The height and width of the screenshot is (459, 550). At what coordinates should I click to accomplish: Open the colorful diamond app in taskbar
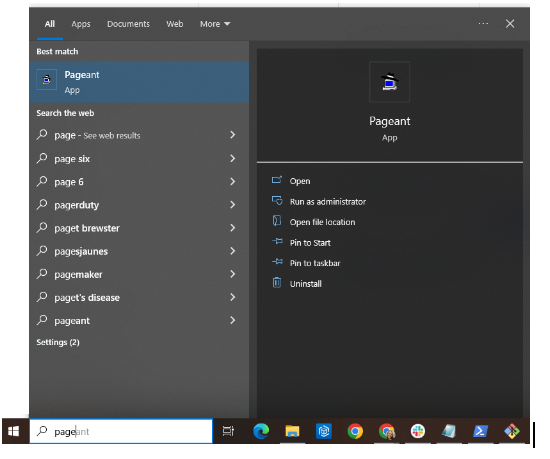coord(512,431)
